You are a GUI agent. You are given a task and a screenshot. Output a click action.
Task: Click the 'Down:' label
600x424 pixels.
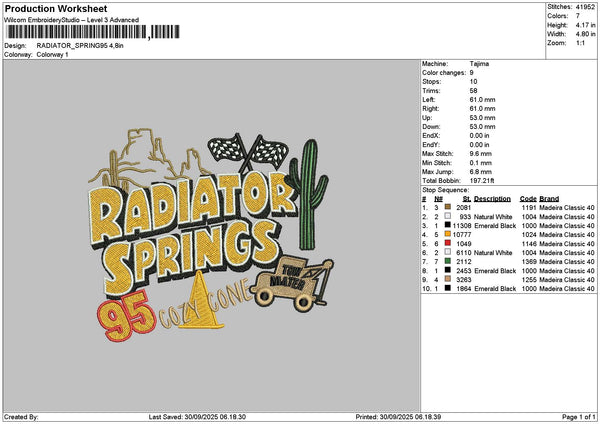click(x=431, y=127)
